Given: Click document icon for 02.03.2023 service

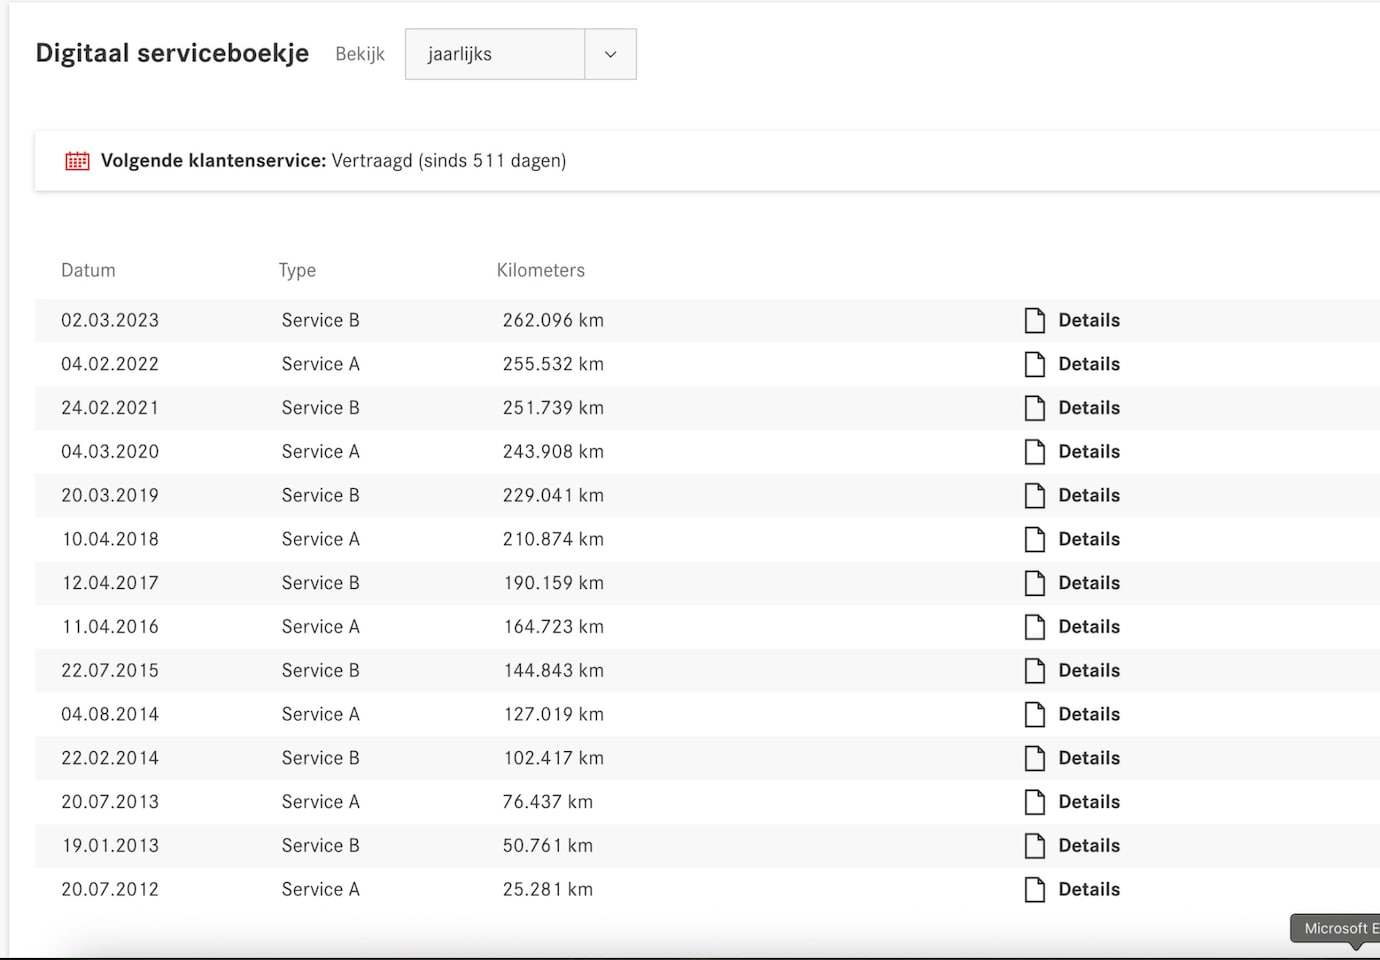Looking at the screenshot, I should pos(1035,320).
